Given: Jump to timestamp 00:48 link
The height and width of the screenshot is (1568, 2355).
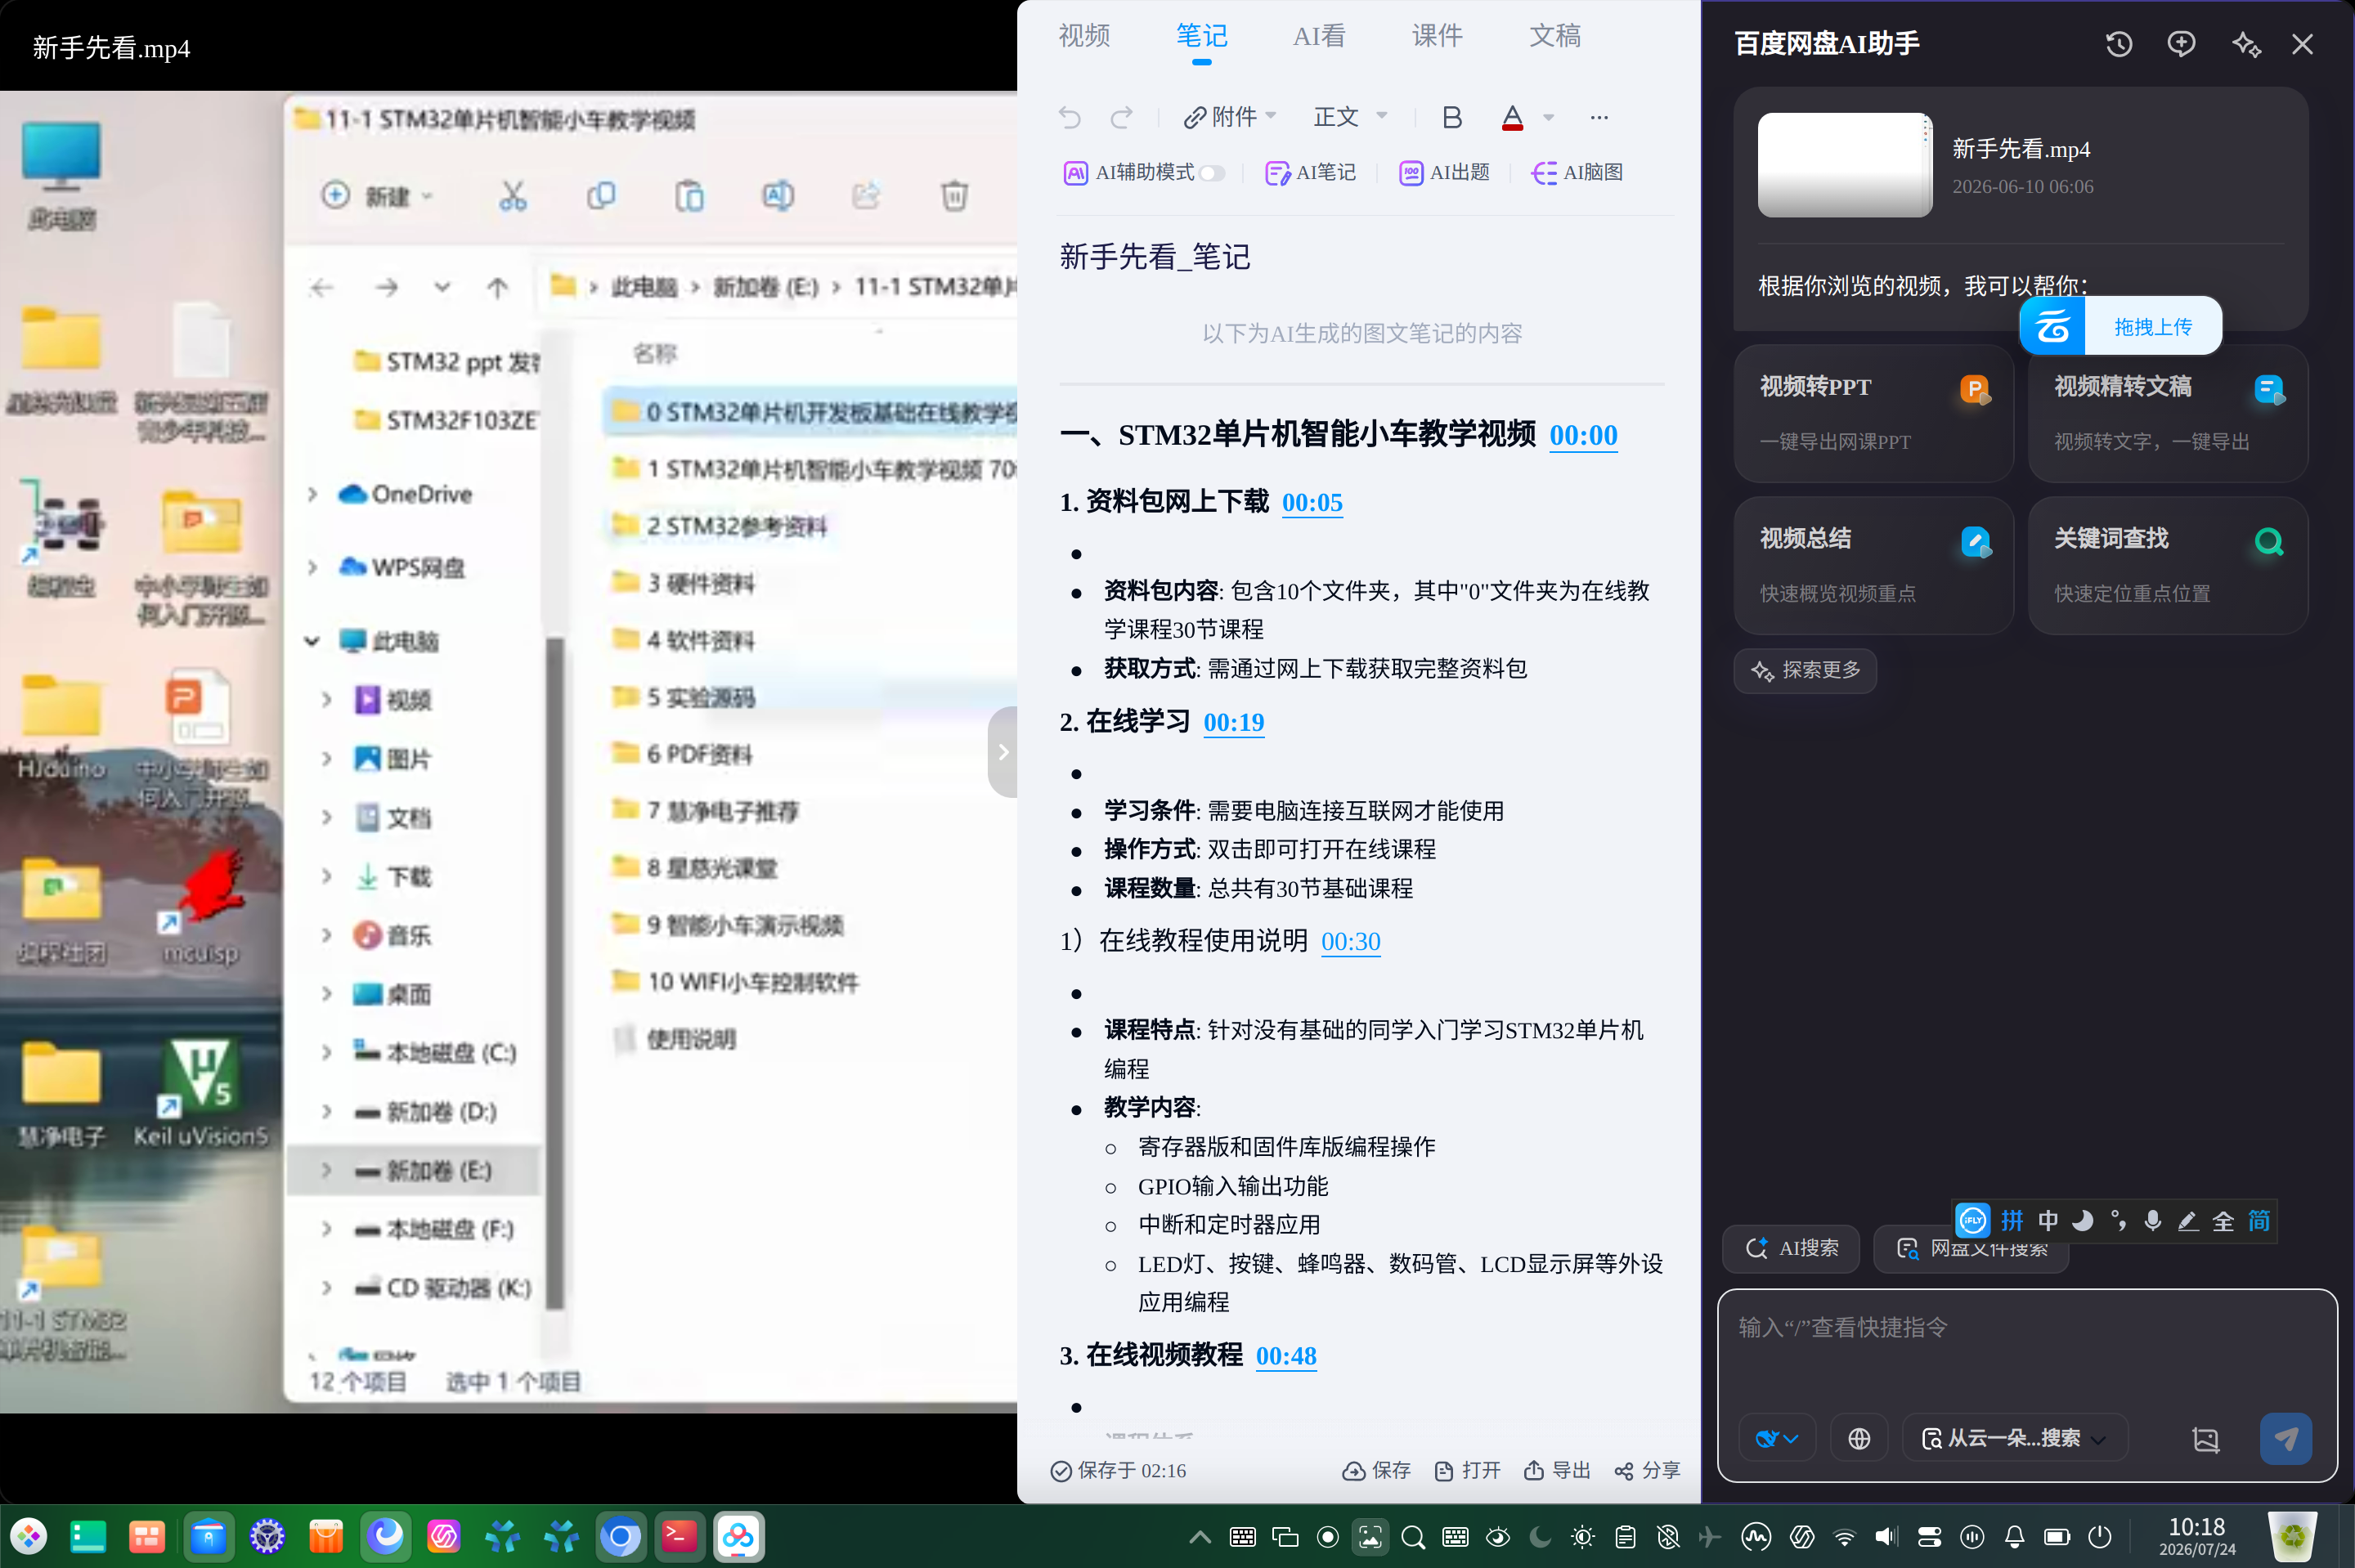Looking at the screenshot, I should (x=1286, y=1356).
